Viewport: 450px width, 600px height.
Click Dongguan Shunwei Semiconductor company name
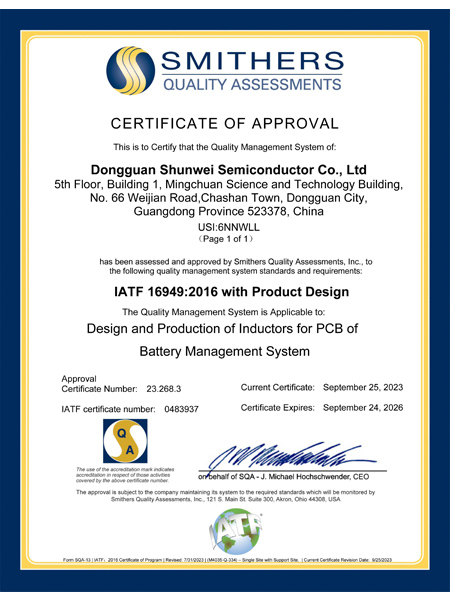coord(229,170)
